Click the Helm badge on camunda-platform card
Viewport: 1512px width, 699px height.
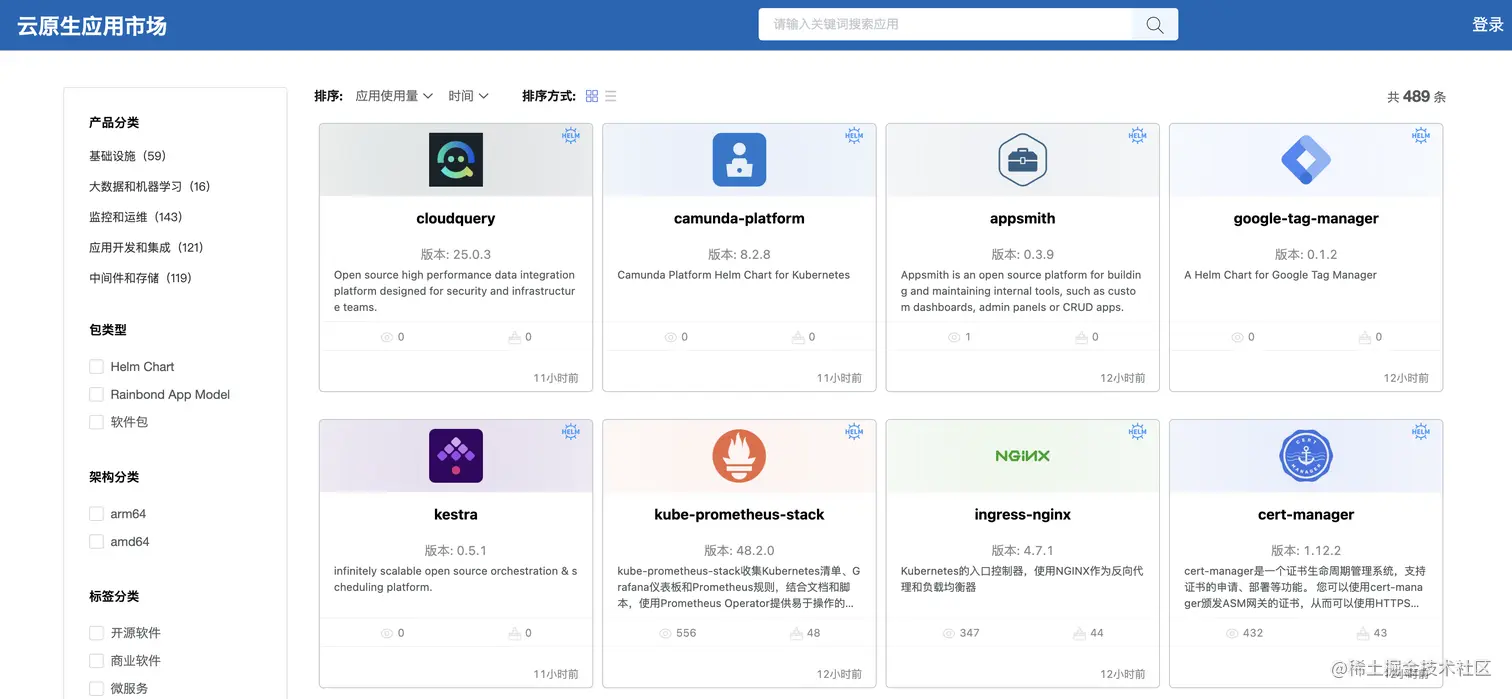(854, 136)
